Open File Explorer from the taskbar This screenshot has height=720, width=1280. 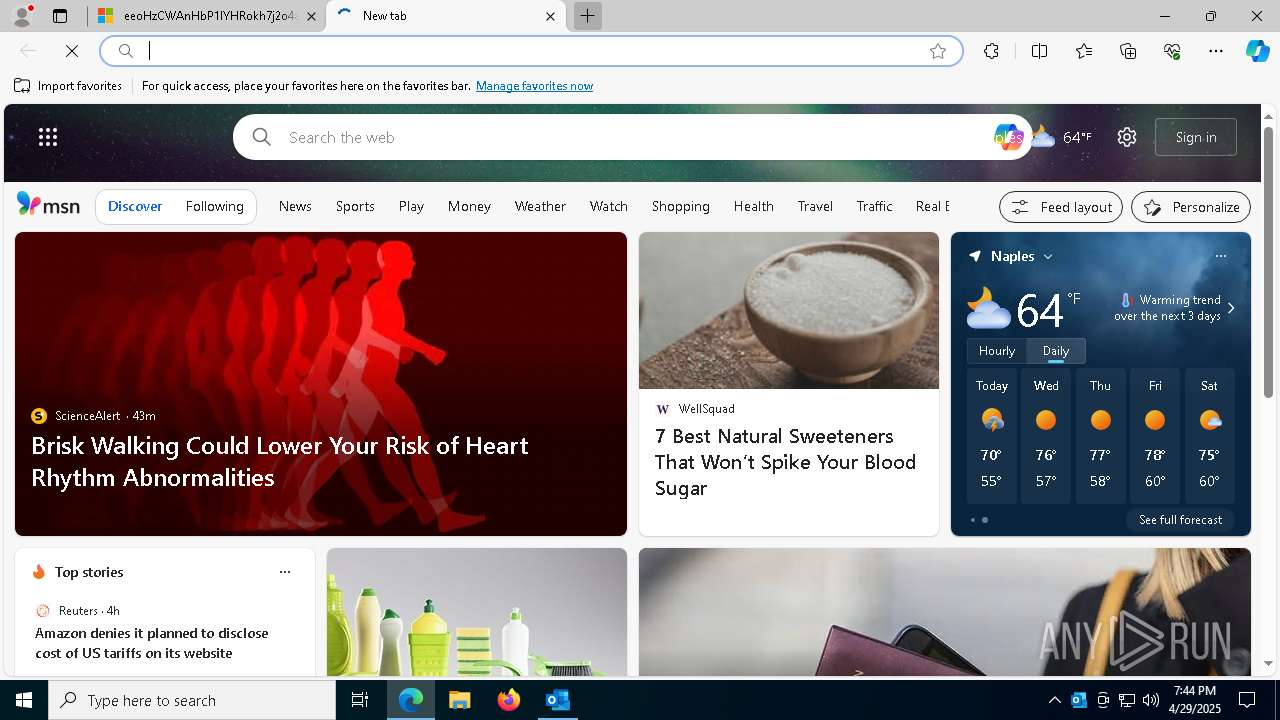460,700
